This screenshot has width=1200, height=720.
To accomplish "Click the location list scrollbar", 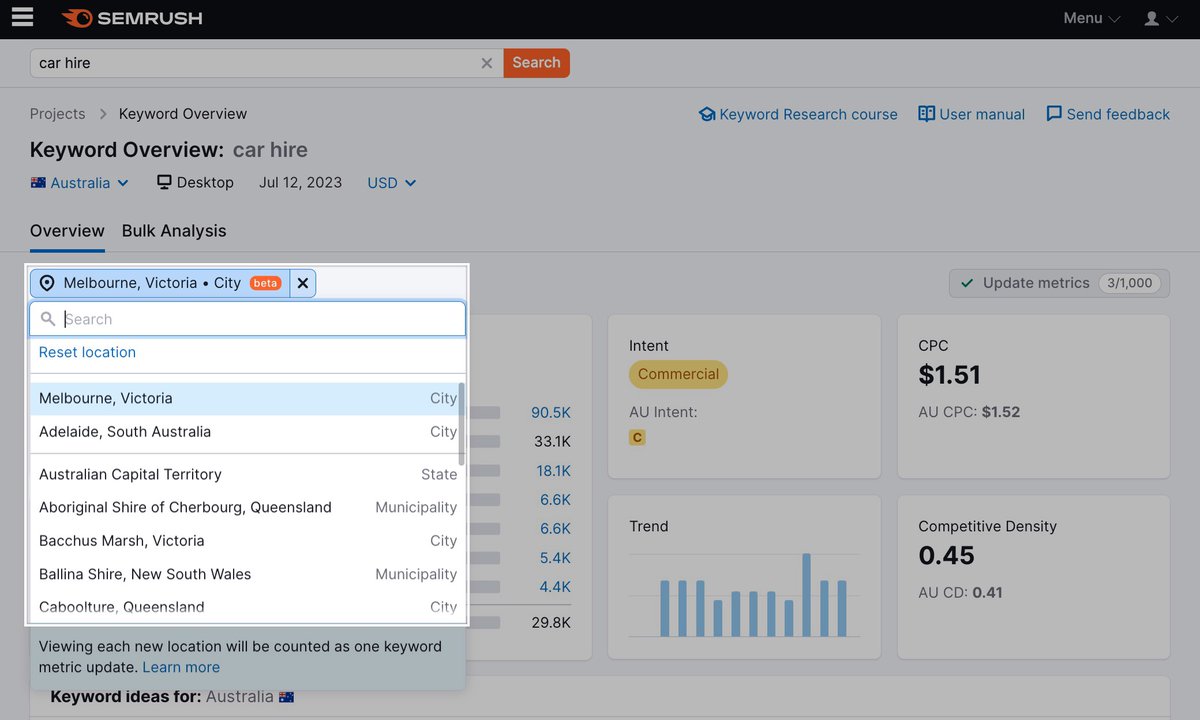I will [x=461, y=423].
